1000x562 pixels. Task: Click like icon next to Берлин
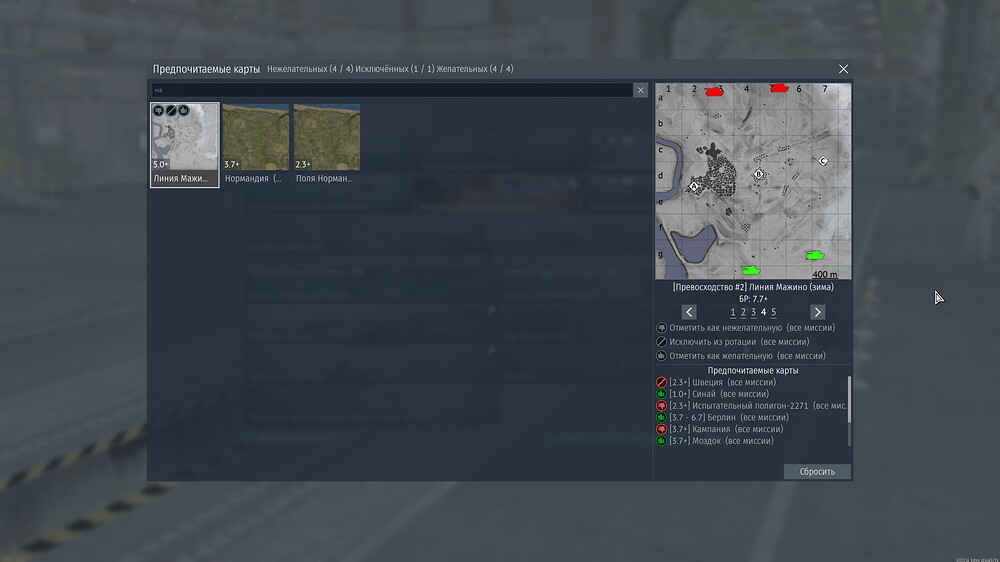click(661, 417)
